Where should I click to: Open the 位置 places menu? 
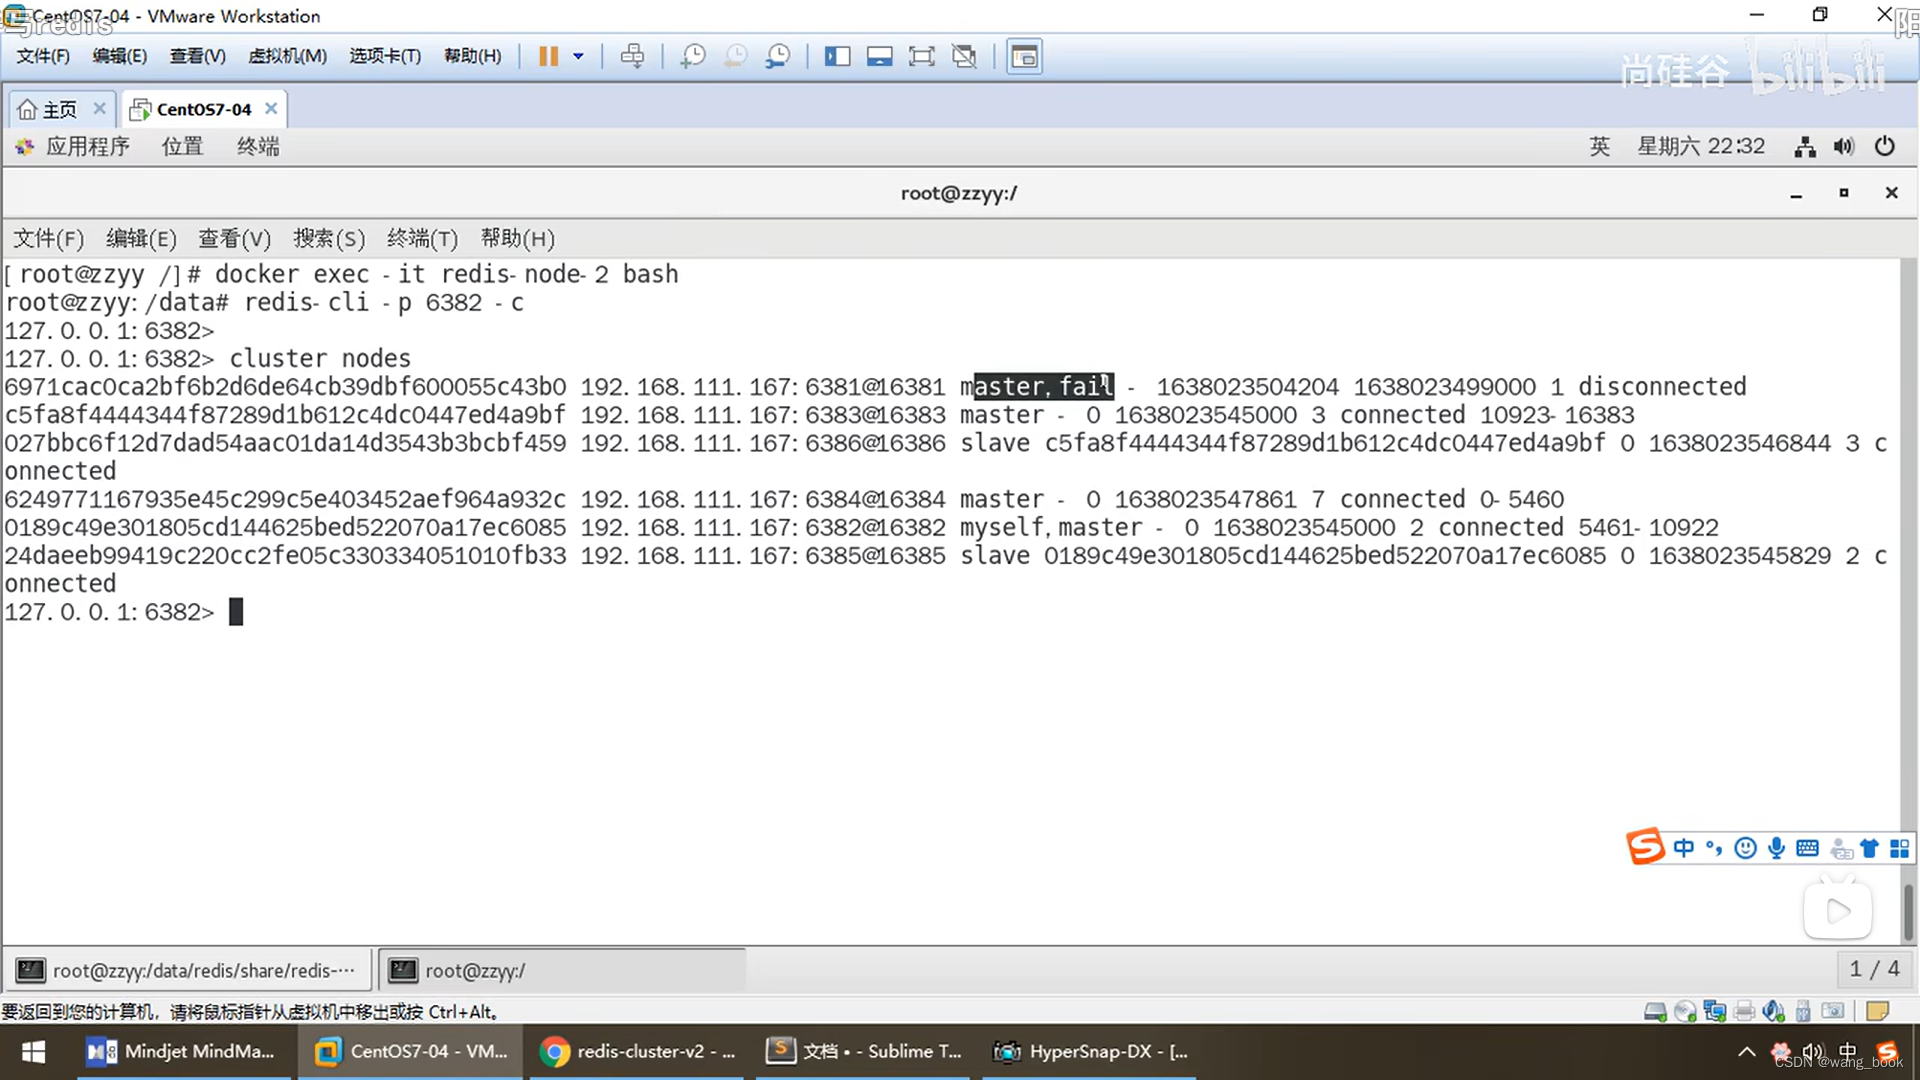click(x=182, y=147)
